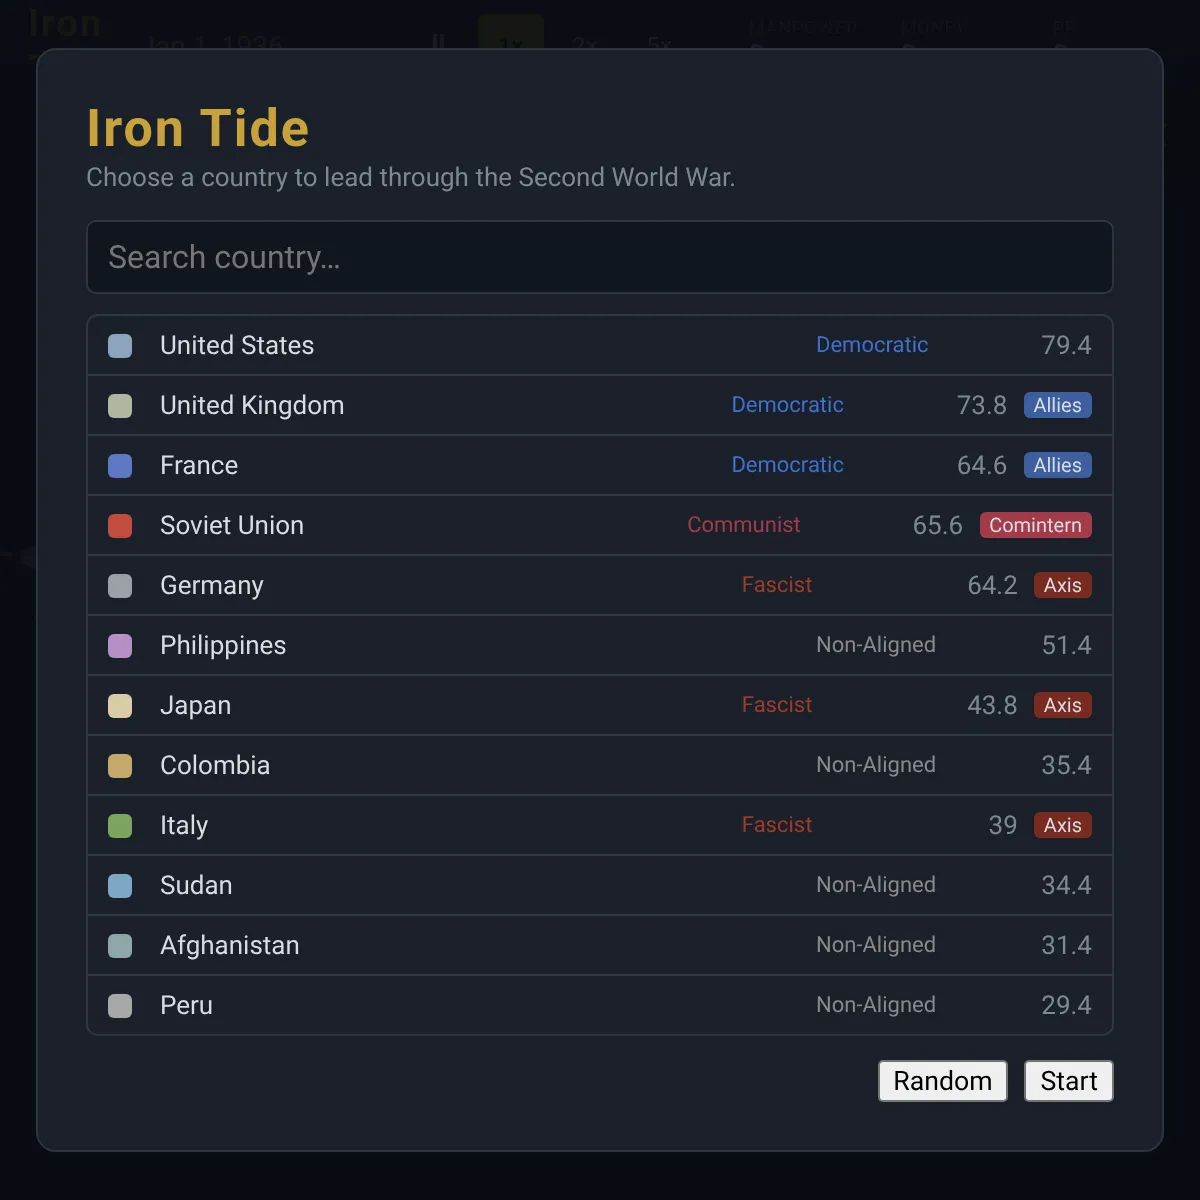The image size is (1200, 1200).
Task: Click United Kingdom's Allies badge
Action: 1058,405
